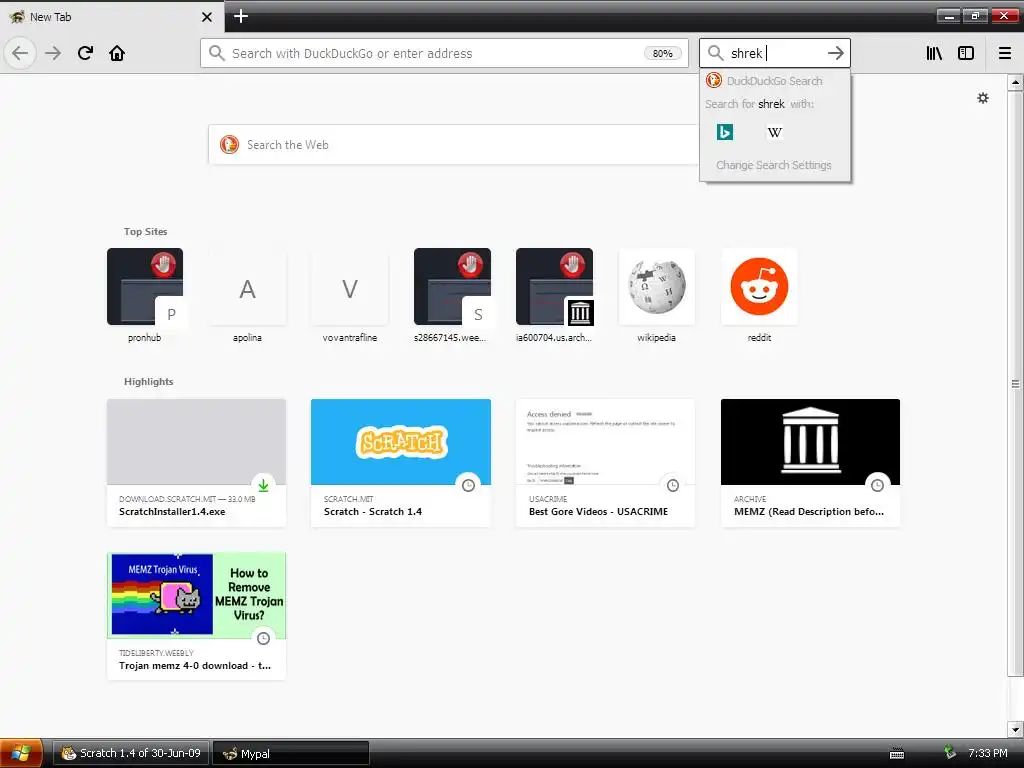
Task: Click history clock on Trojan memz card
Action: [x=263, y=639]
